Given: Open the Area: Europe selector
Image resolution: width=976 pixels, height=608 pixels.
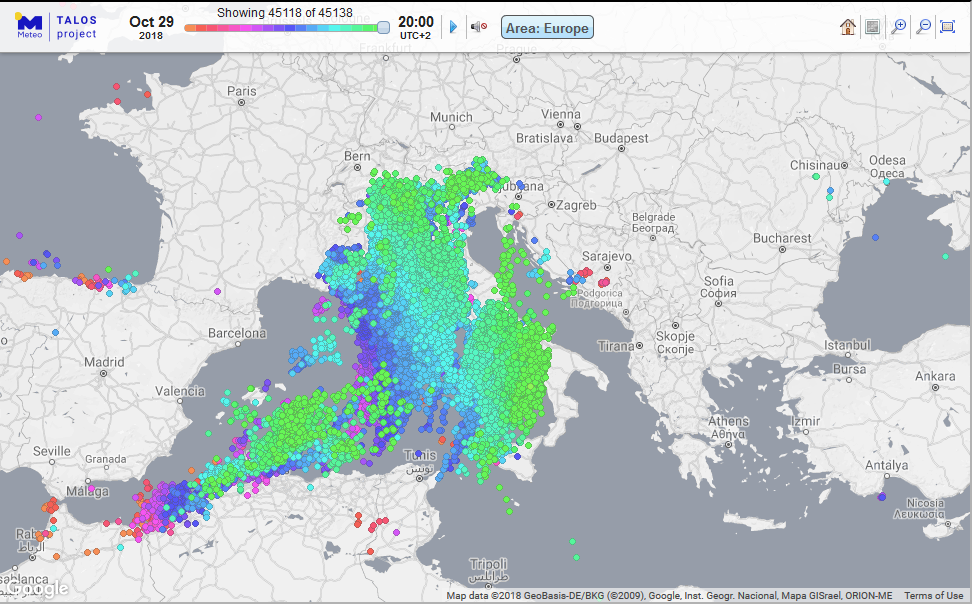Looking at the screenshot, I should click(547, 27).
